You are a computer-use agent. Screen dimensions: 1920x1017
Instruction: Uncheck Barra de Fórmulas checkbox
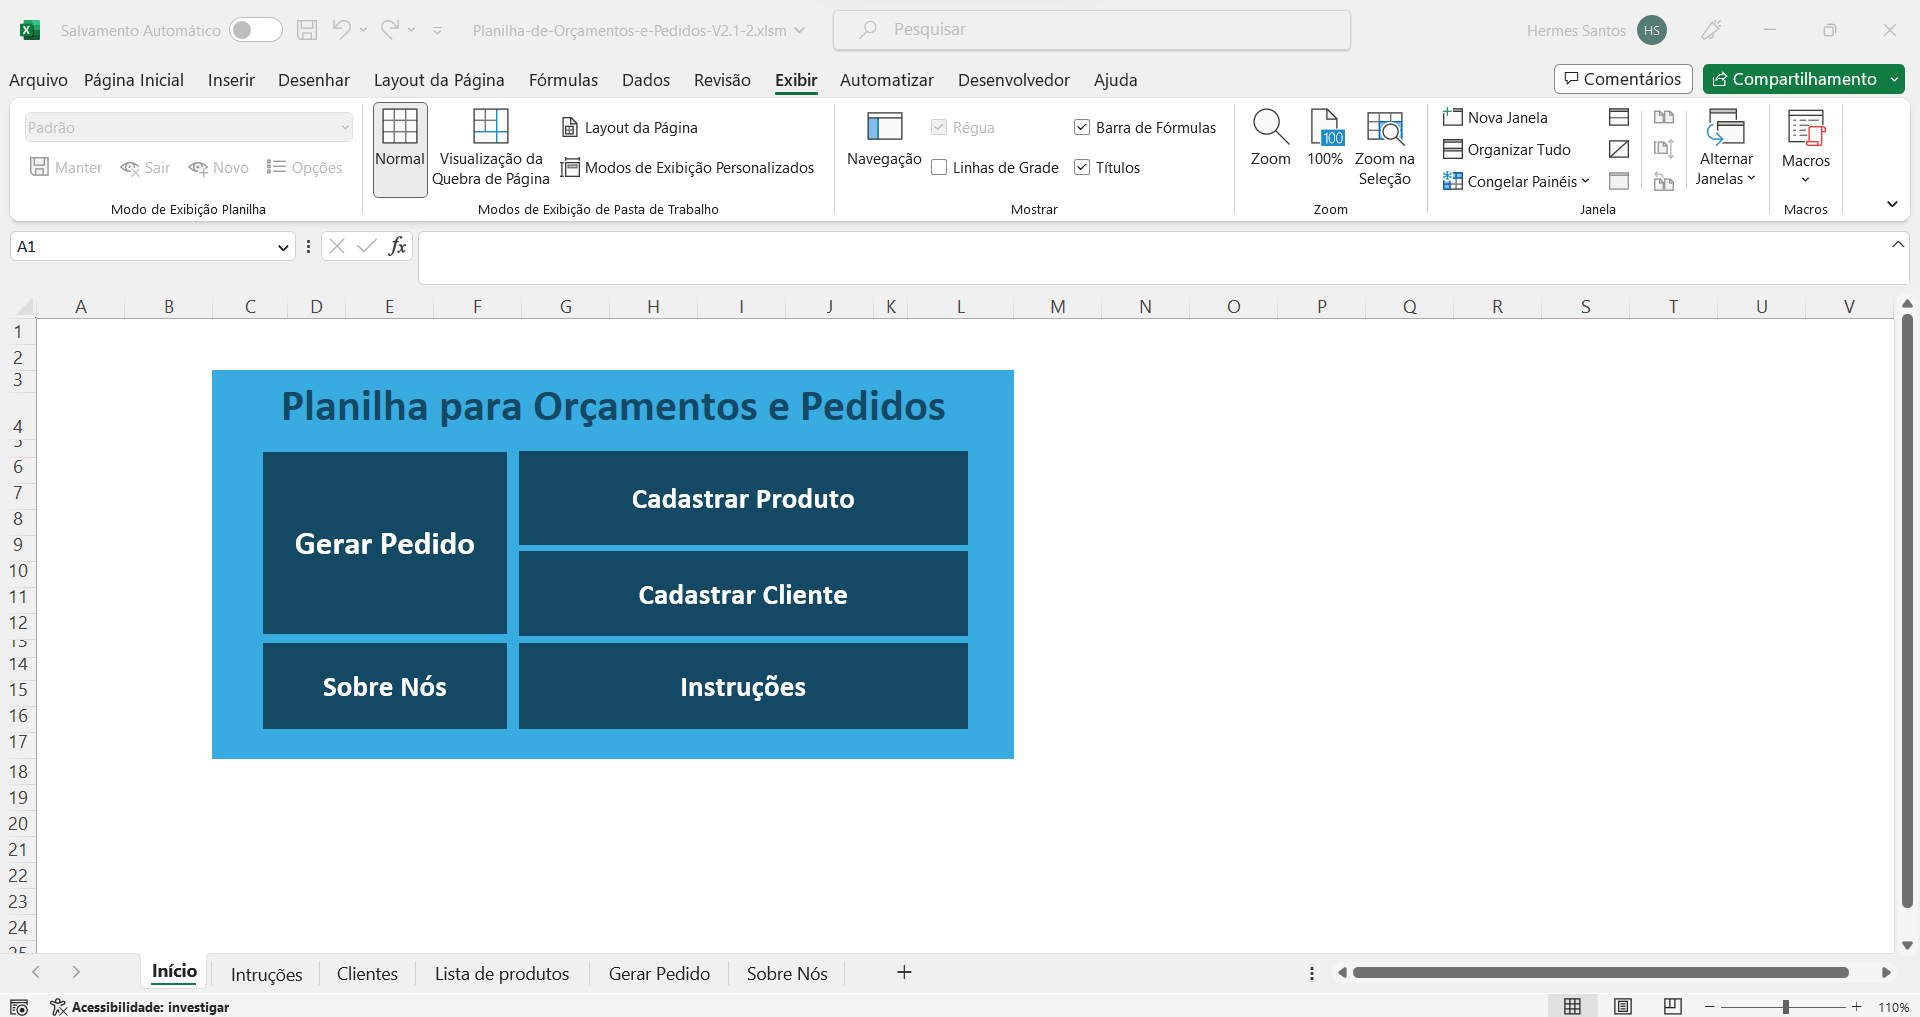pos(1082,127)
